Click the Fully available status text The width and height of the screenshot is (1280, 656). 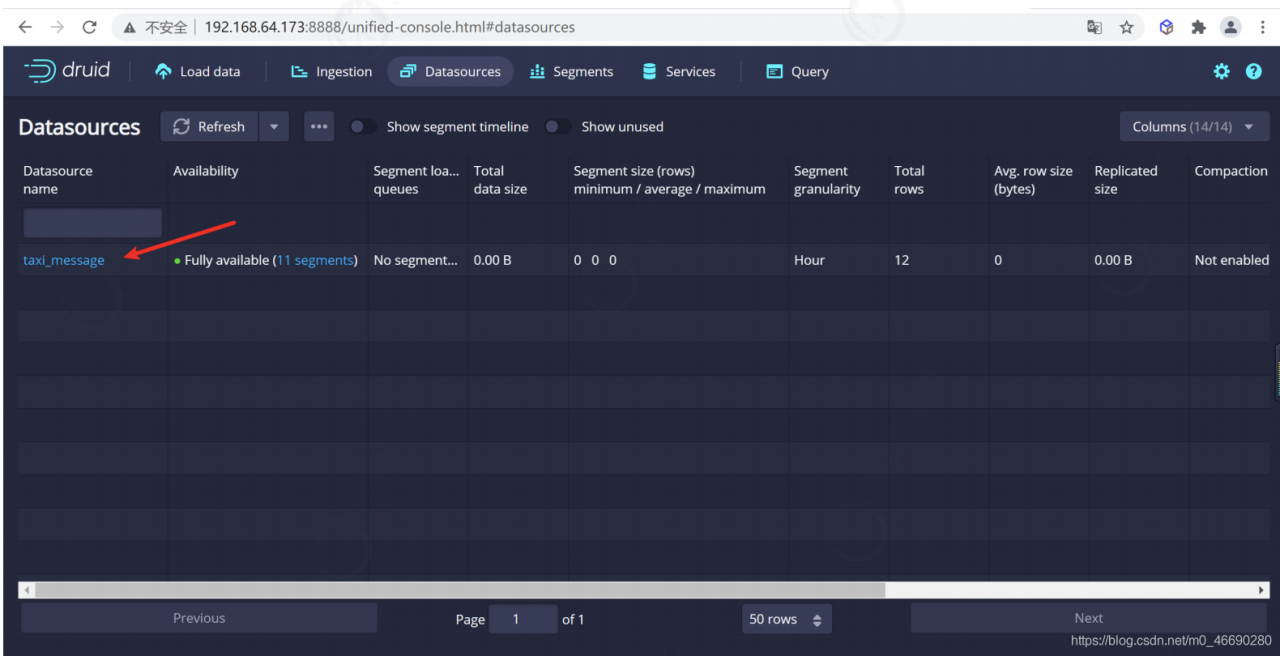pyautogui.click(x=227, y=260)
